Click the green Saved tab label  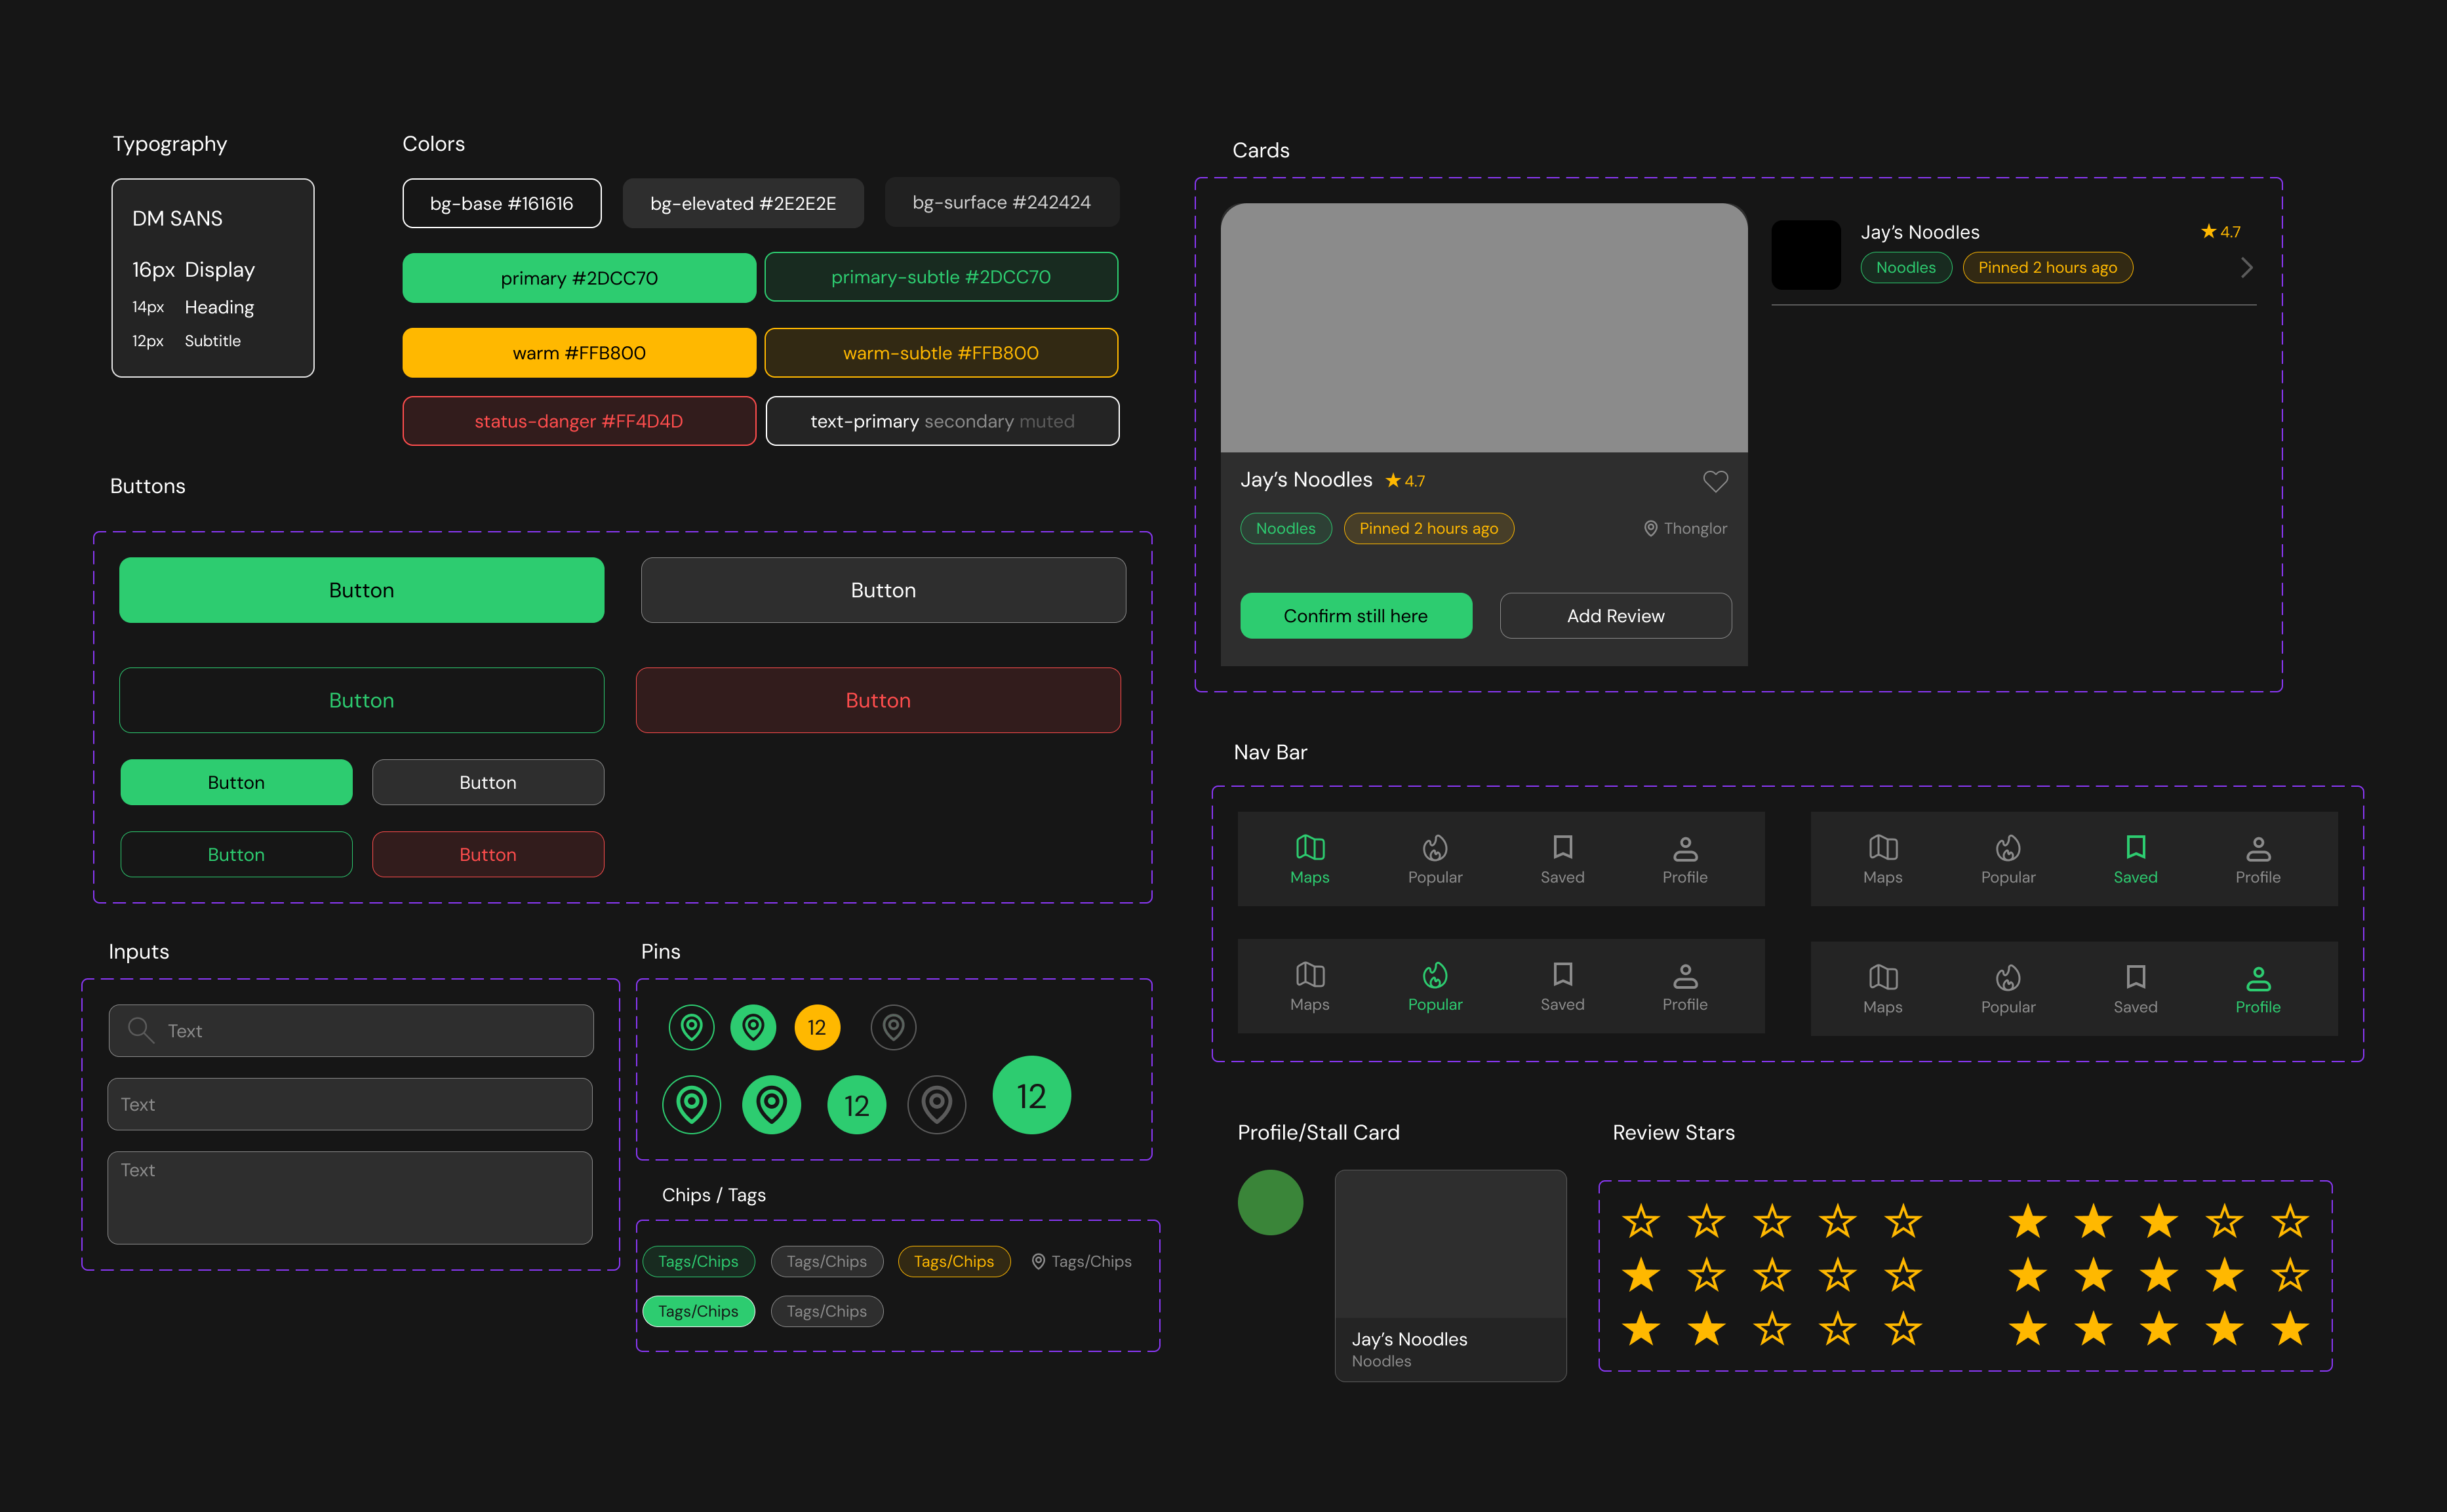[2135, 877]
